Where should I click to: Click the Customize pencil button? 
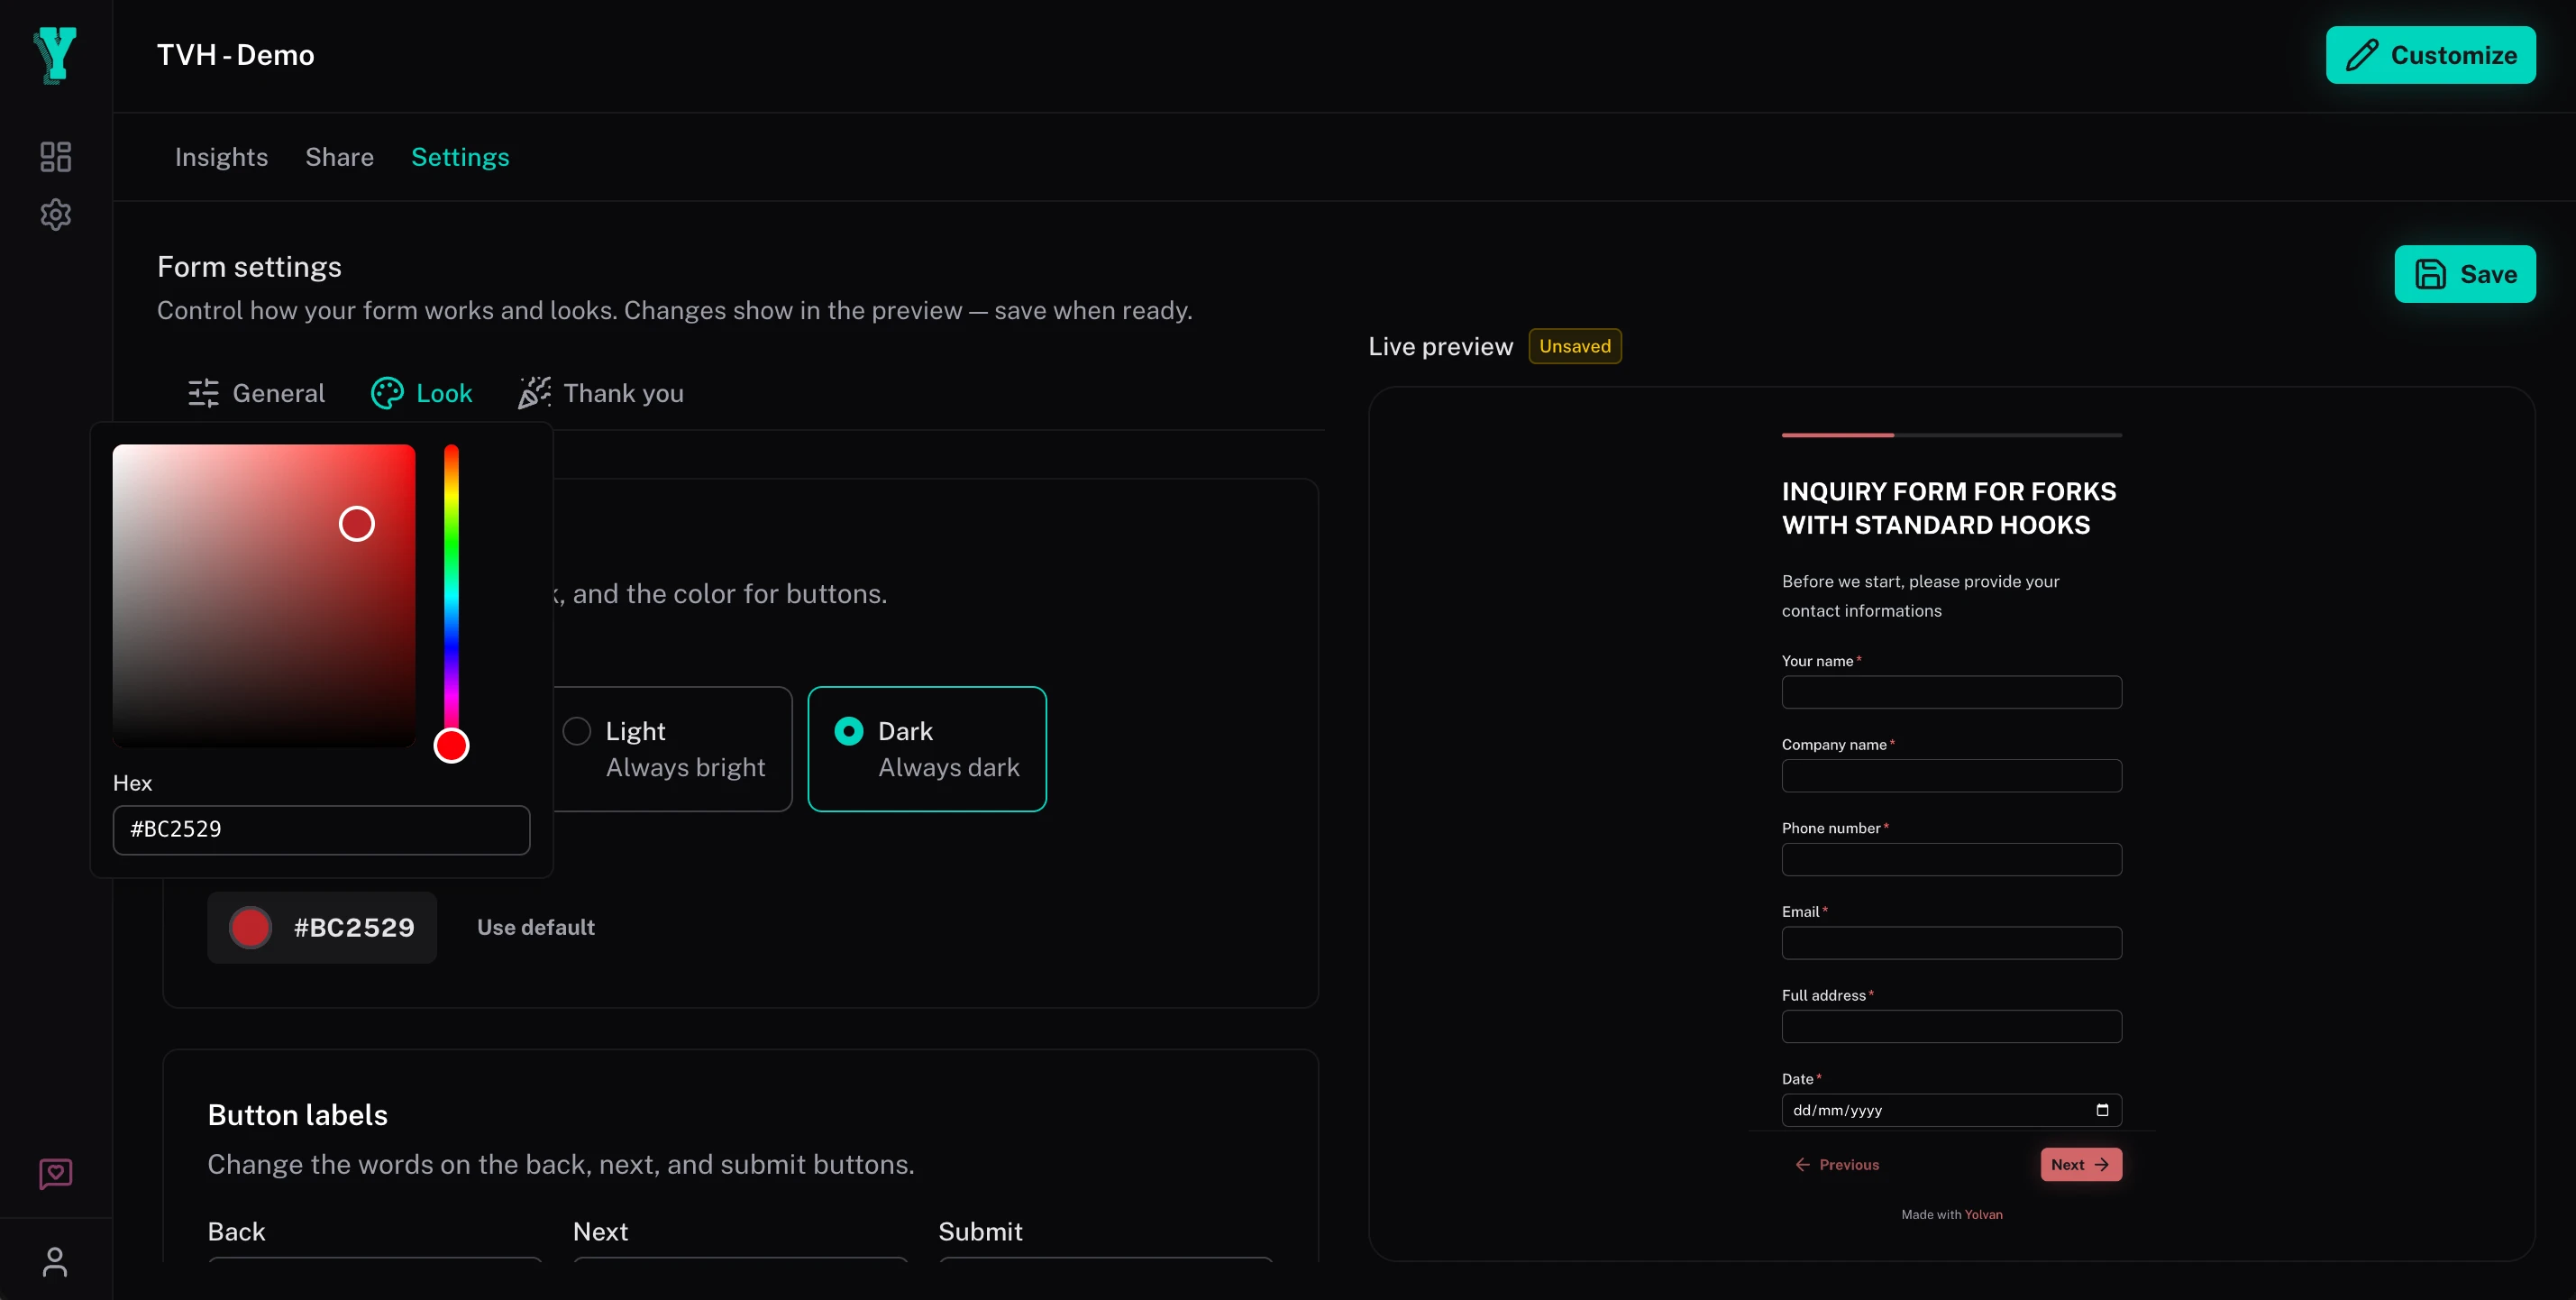pyautogui.click(x=2430, y=55)
